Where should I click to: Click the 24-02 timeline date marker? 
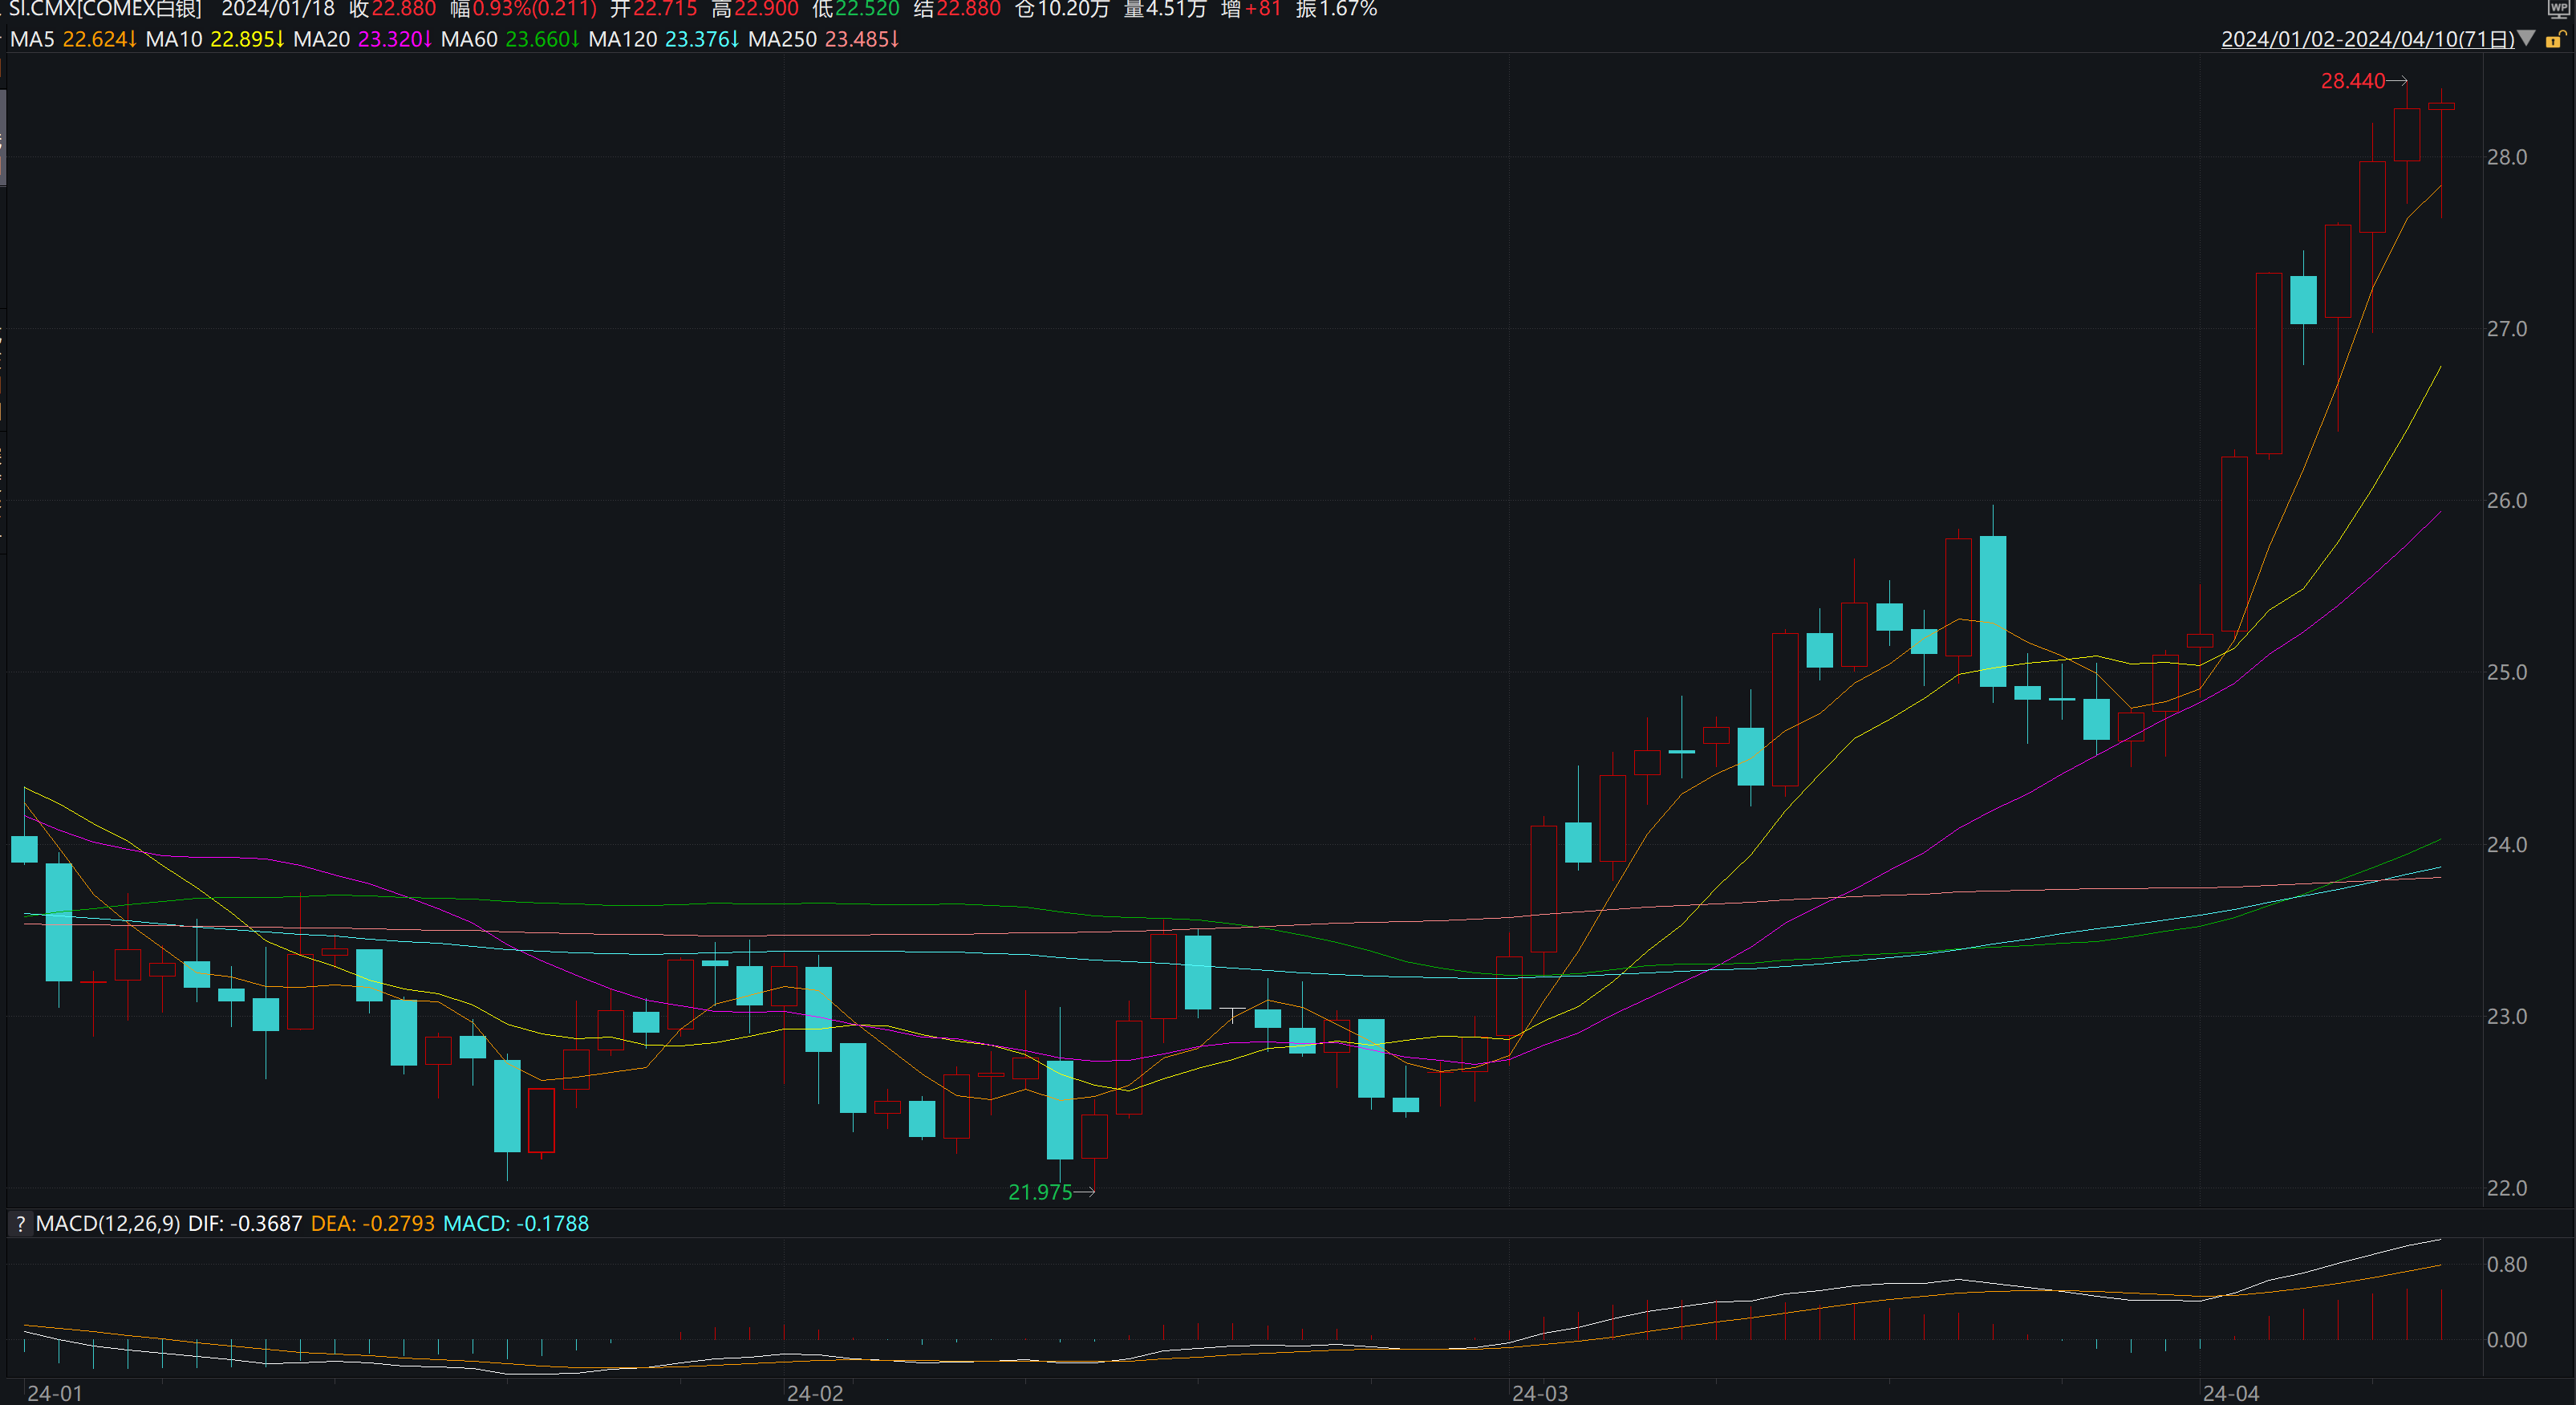tap(814, 1394)
